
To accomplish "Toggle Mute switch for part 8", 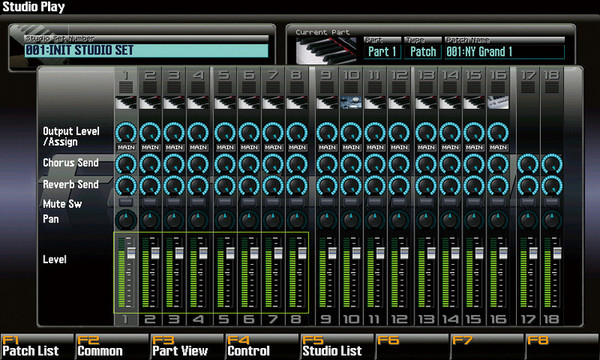I will [x=297, y=202].
